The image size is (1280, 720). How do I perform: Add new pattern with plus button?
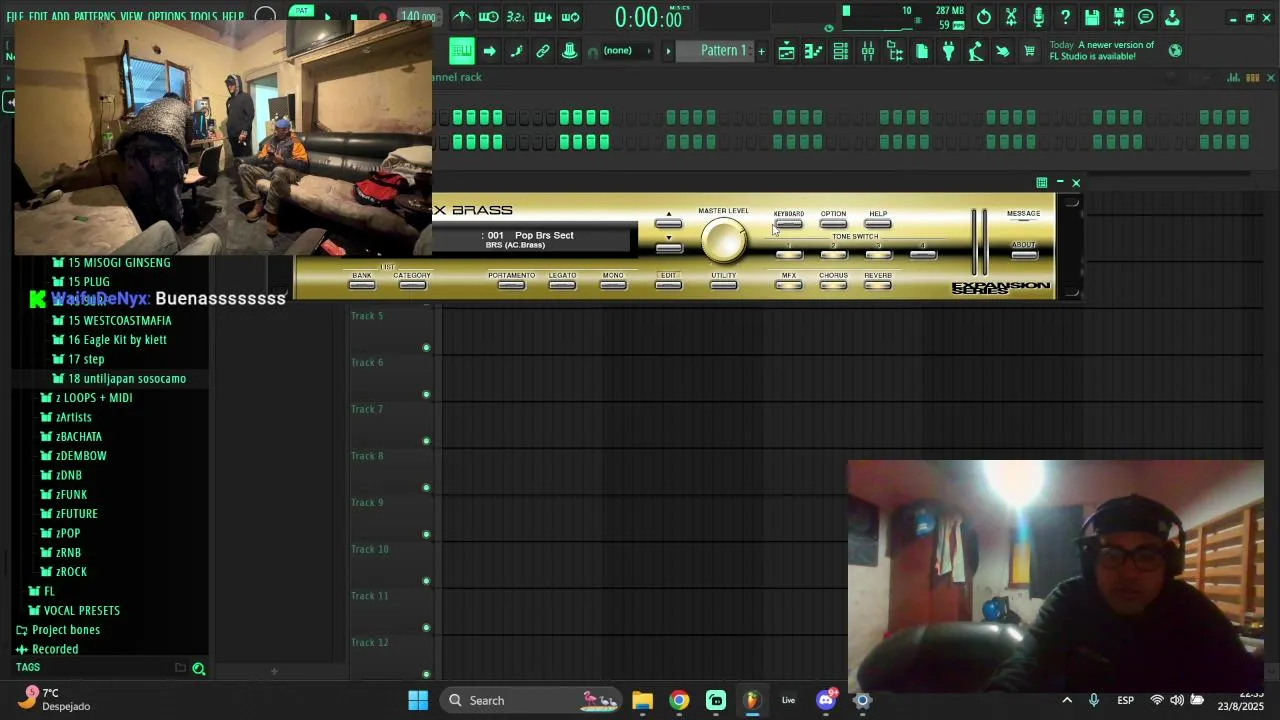coord(761,51)
